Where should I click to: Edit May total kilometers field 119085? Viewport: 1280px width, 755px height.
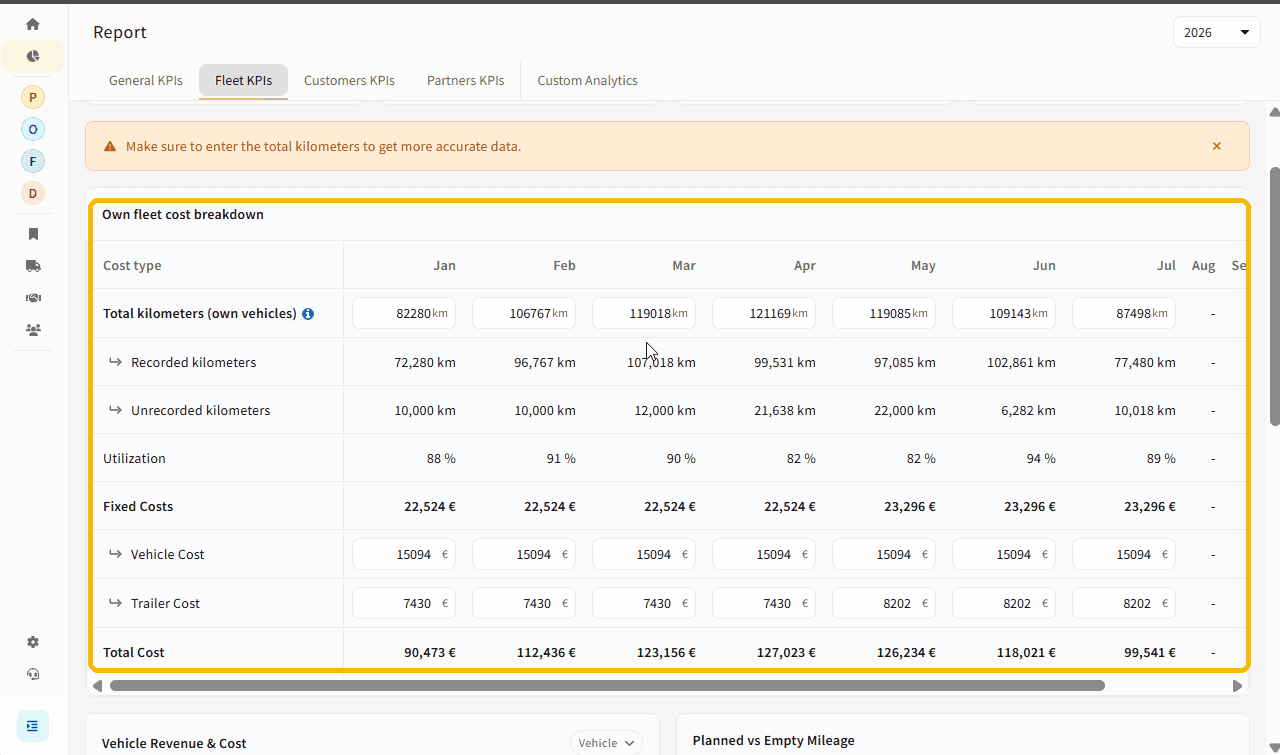[x=884, y=313]
